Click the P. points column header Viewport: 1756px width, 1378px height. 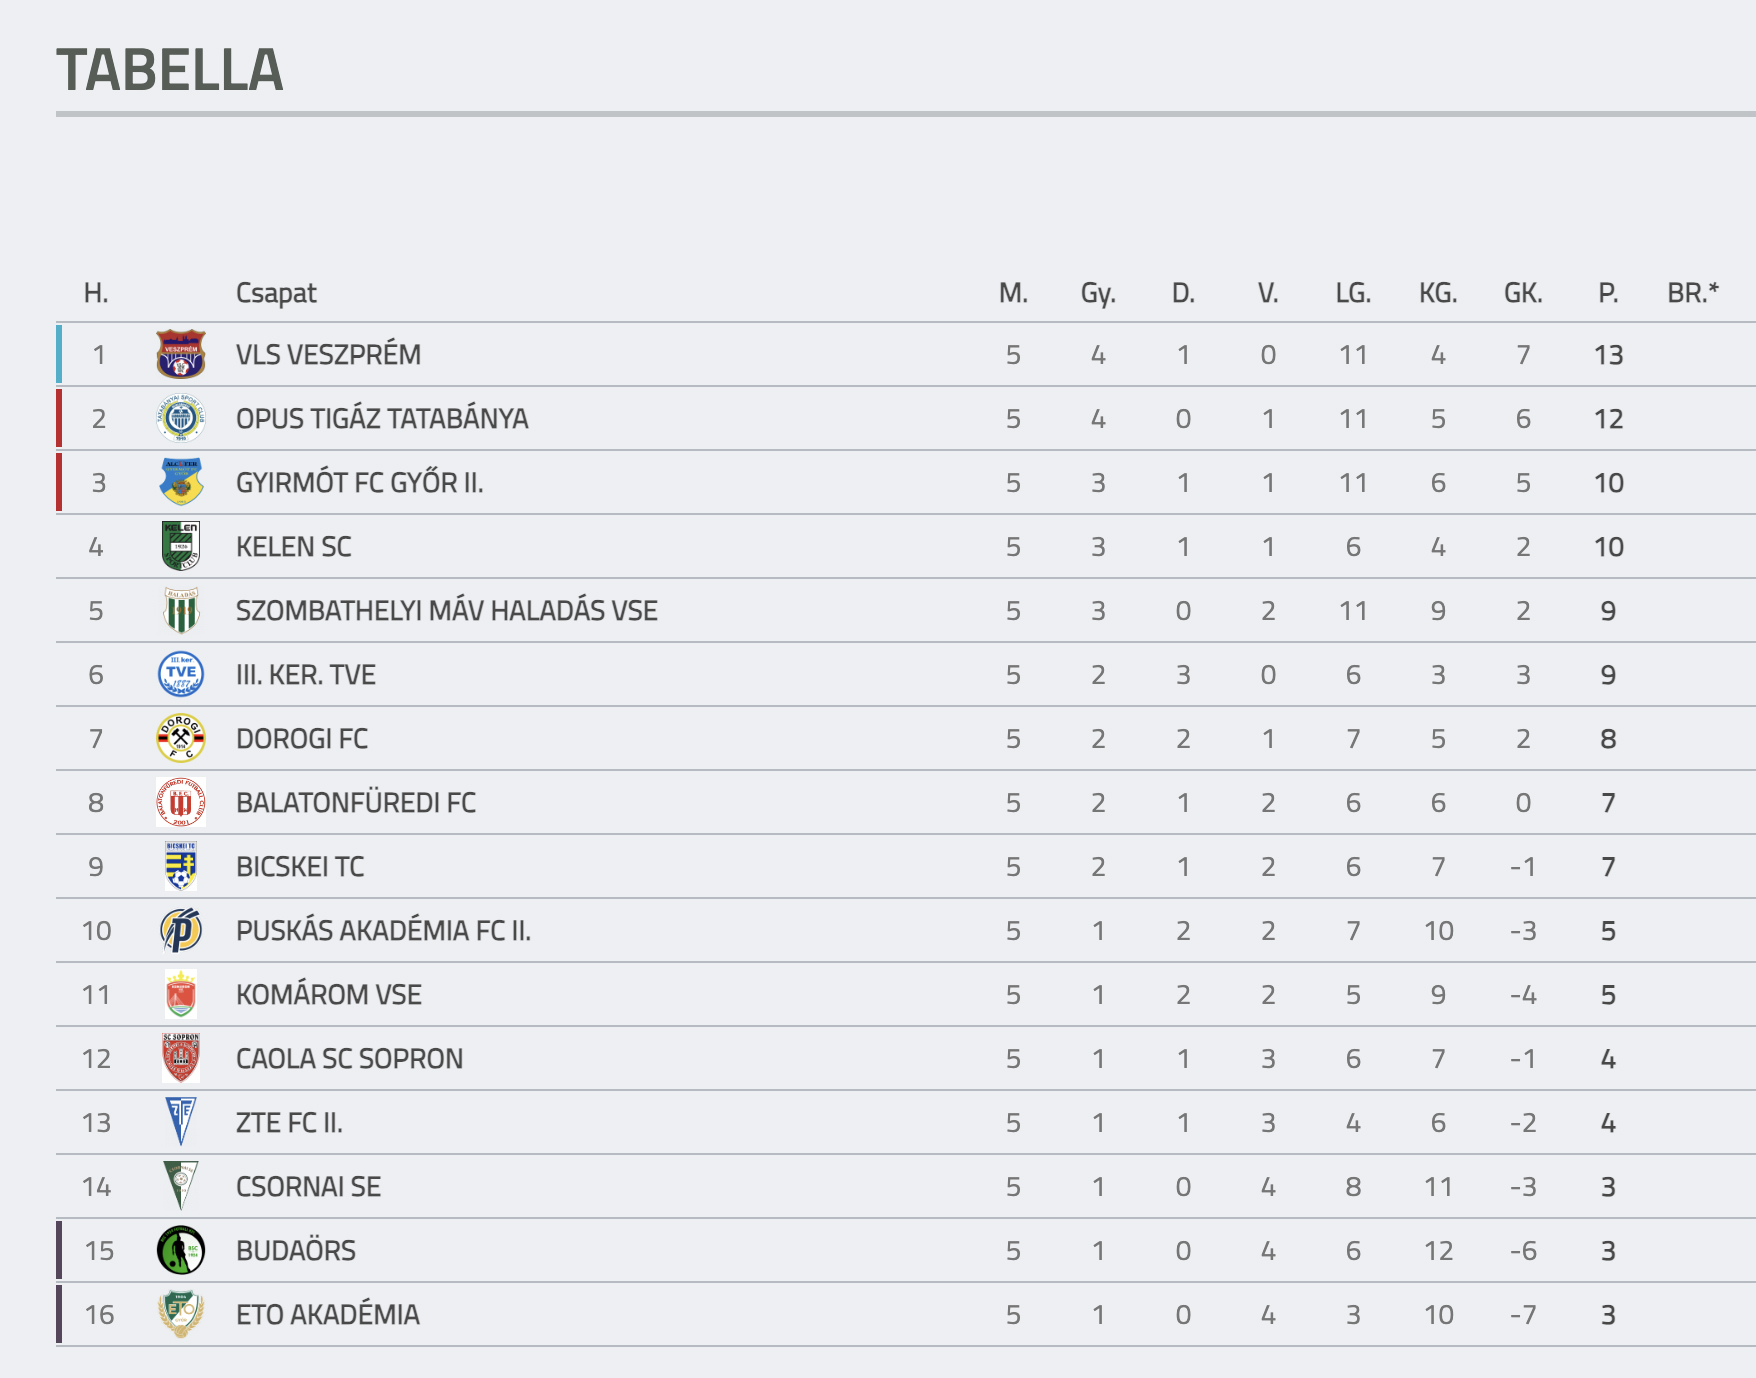coord(1608,293)
